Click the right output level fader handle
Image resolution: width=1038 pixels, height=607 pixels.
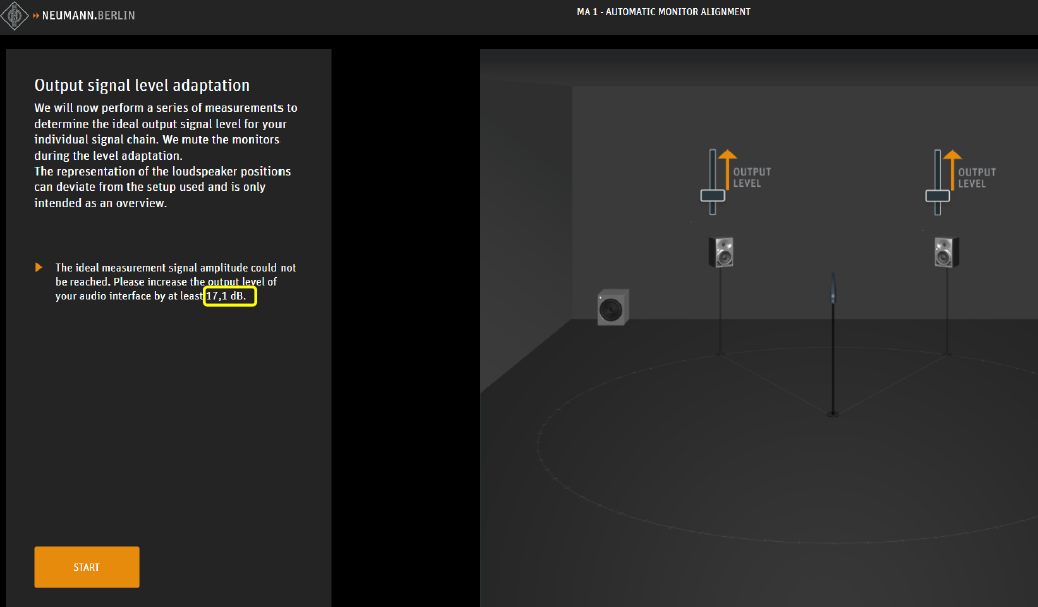point(937,196)
